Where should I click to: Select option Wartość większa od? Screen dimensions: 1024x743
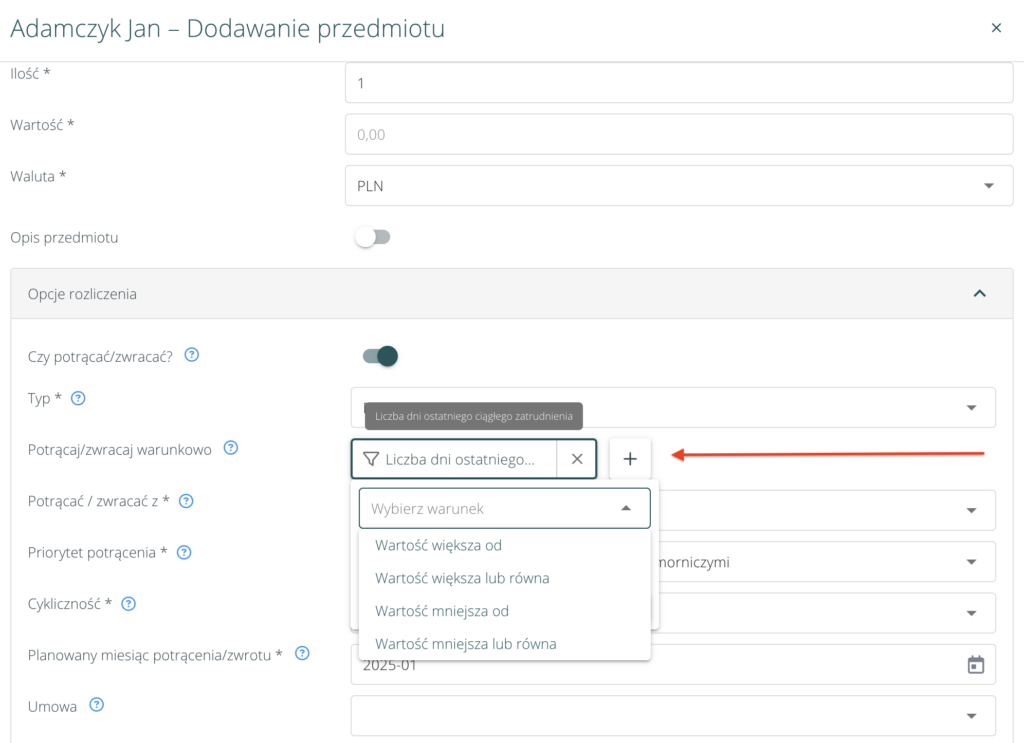pos(438,545)
